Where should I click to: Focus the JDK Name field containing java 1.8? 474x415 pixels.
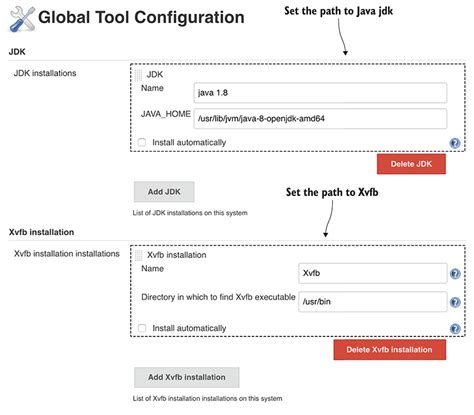tap(320, 93)
